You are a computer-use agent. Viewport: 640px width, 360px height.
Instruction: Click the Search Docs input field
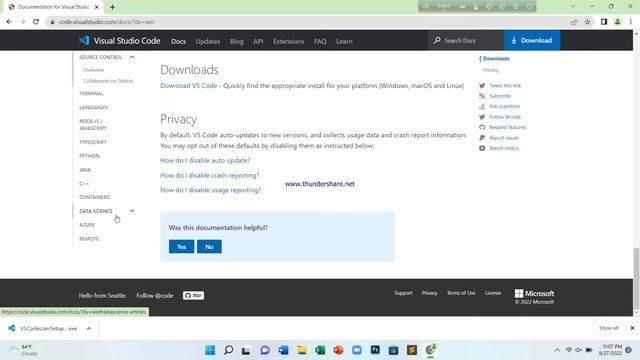466,40
